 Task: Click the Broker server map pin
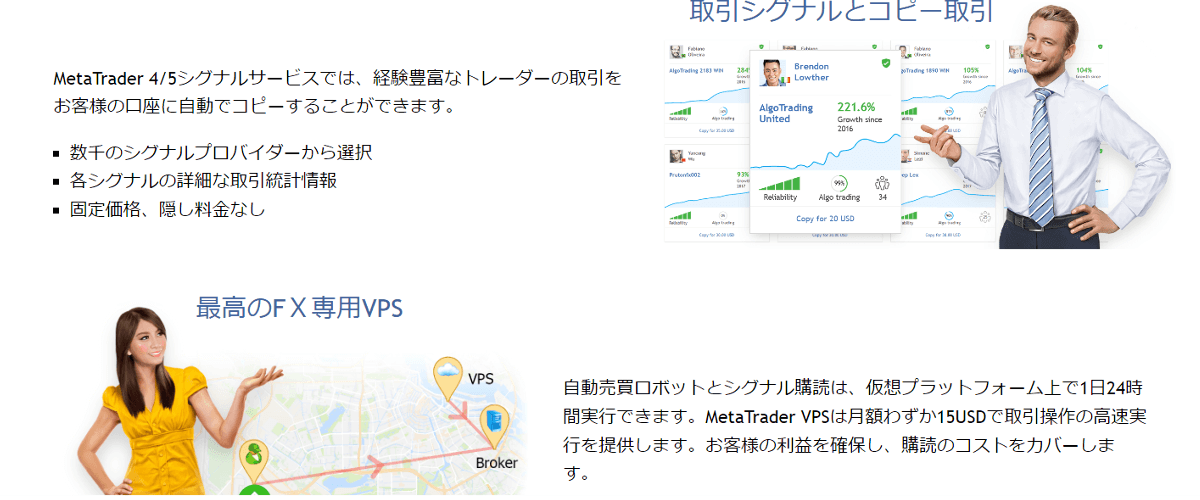click(x=492, y=425)
